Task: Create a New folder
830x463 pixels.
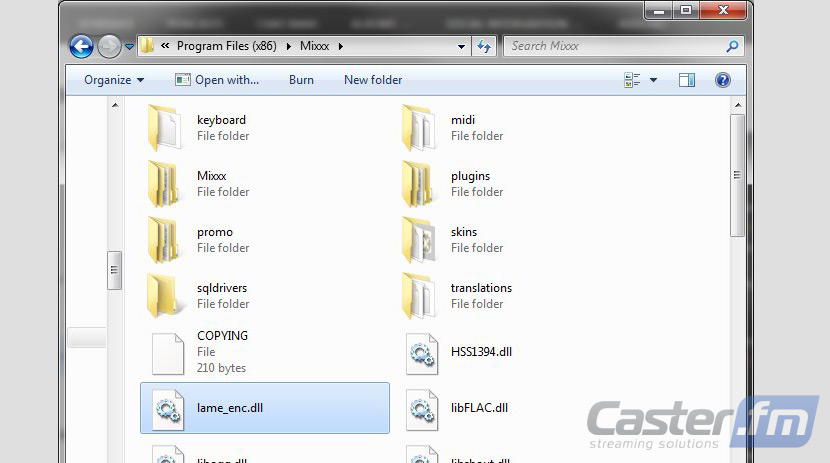Action: coord(373,80)
